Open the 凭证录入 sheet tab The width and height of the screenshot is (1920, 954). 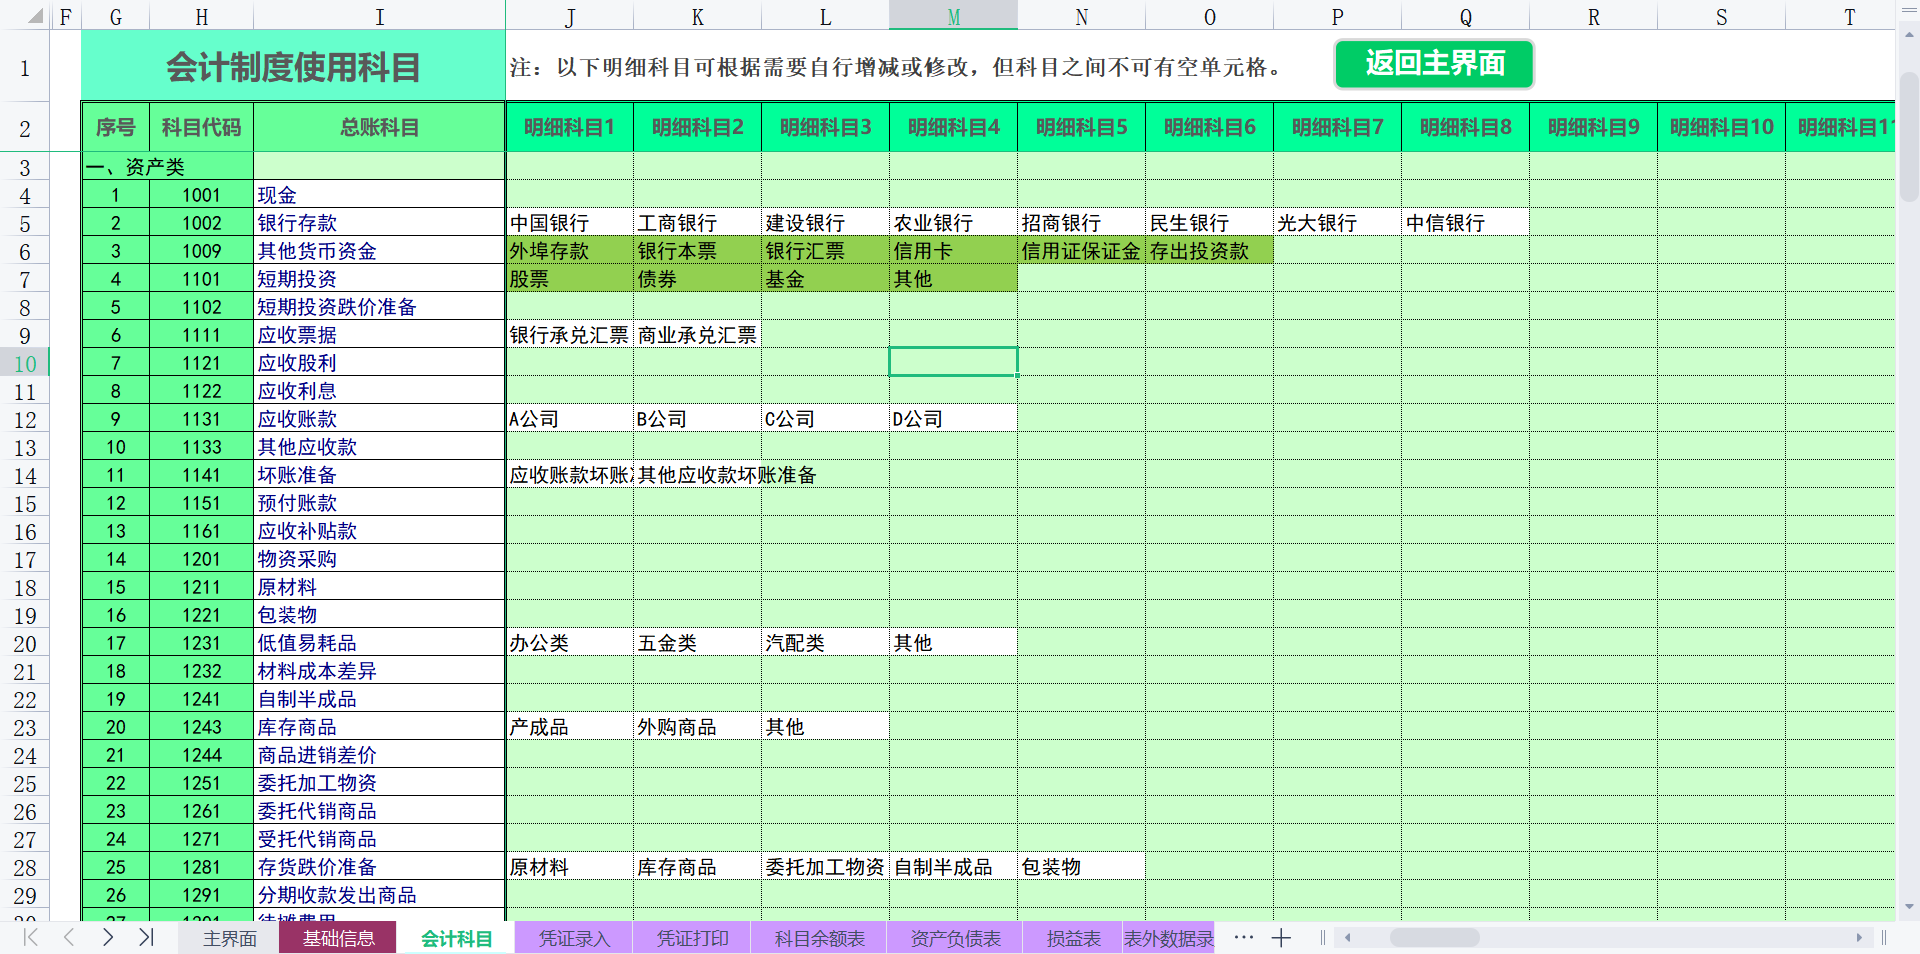coord(573,938)
